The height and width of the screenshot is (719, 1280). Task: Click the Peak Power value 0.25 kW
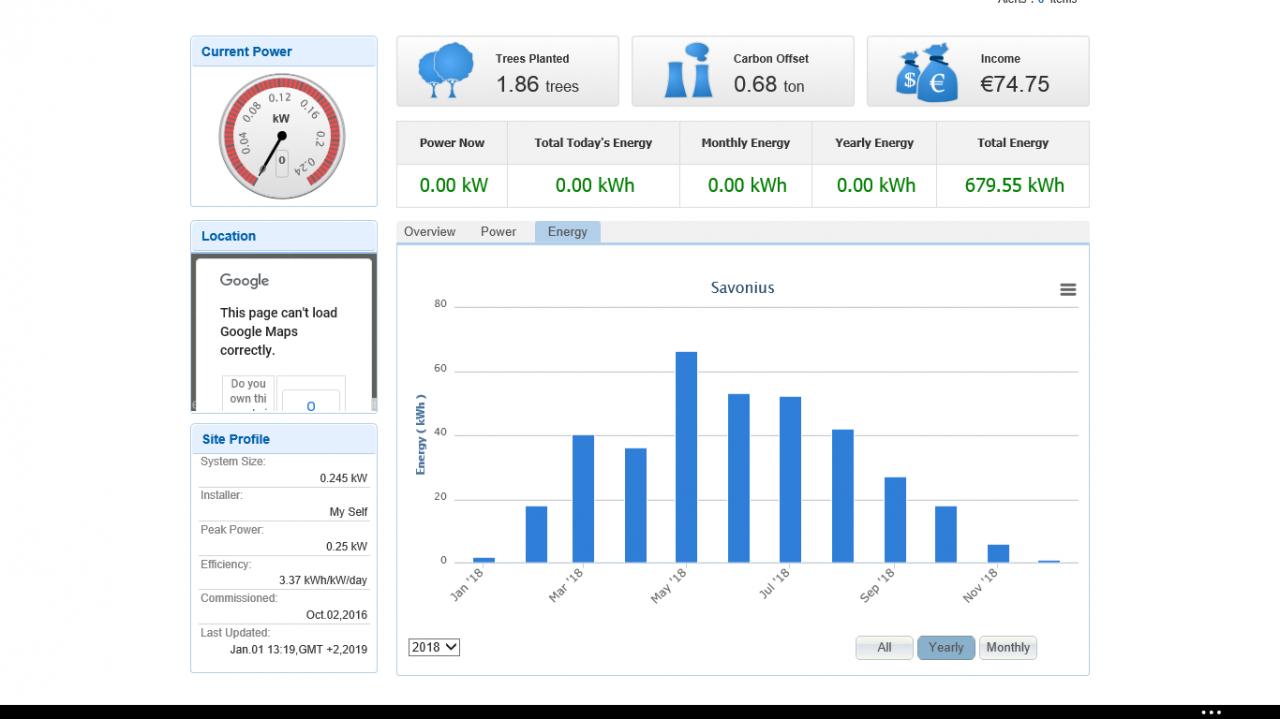coord(346,547)
